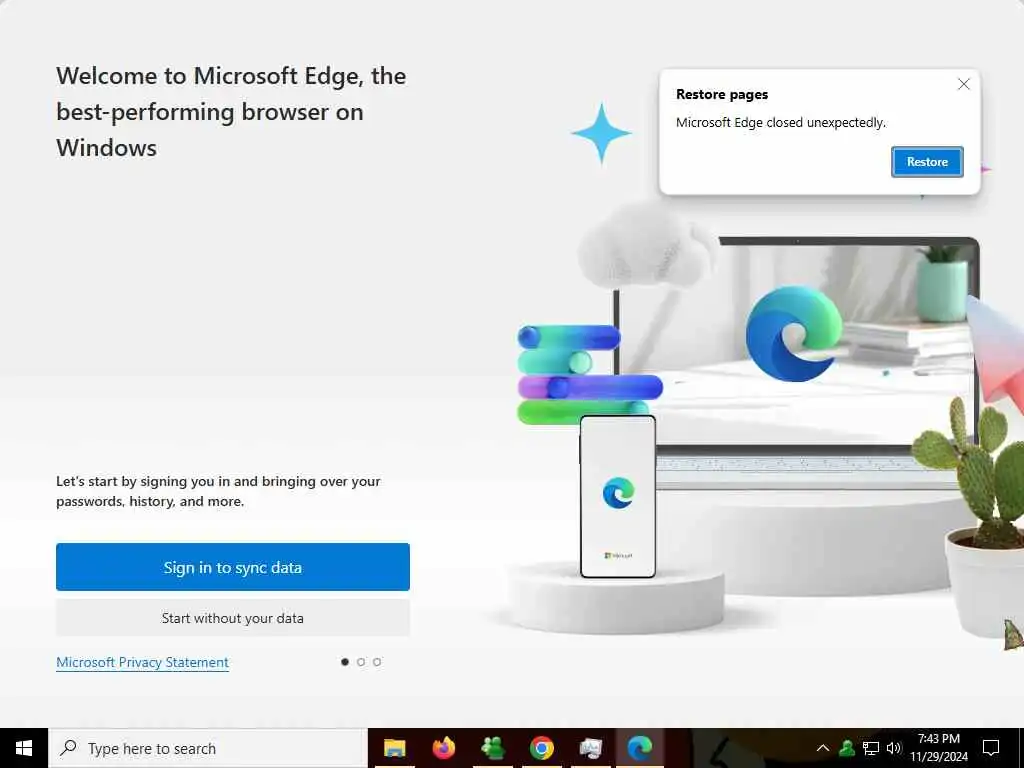1024x768 pixels.
Task: Go to the second page indicator dot
Action: click(x=361, y=662)
